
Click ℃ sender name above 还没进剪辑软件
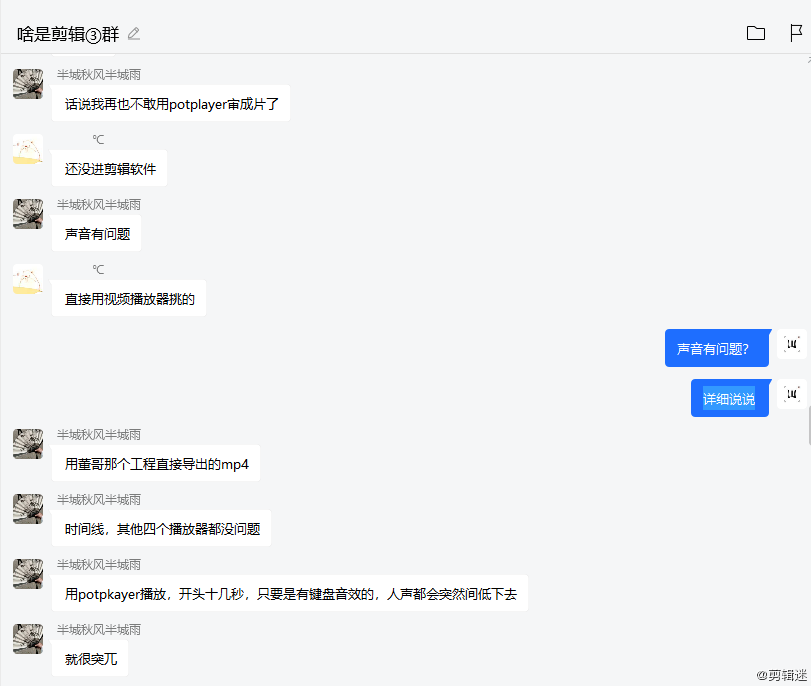pos(98,140)
